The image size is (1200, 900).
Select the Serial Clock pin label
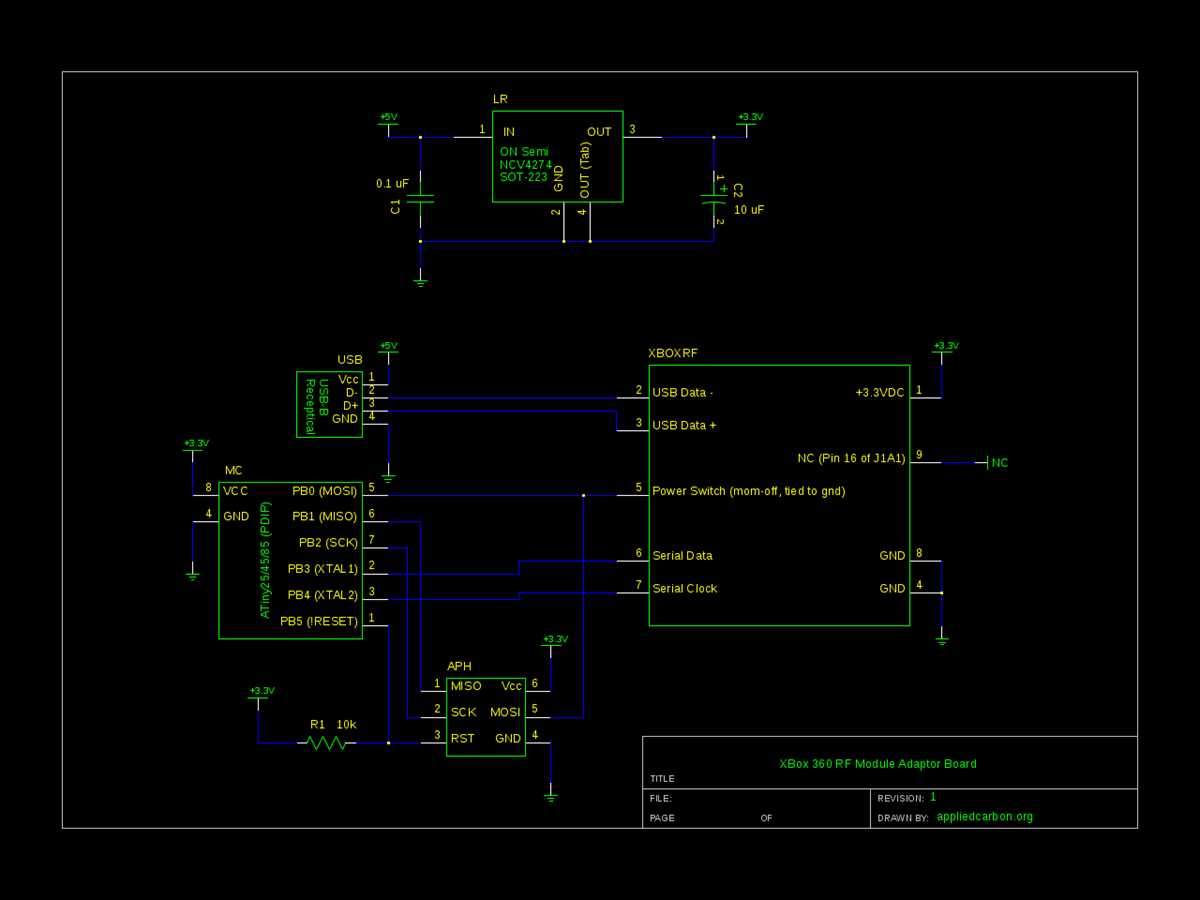684,588
